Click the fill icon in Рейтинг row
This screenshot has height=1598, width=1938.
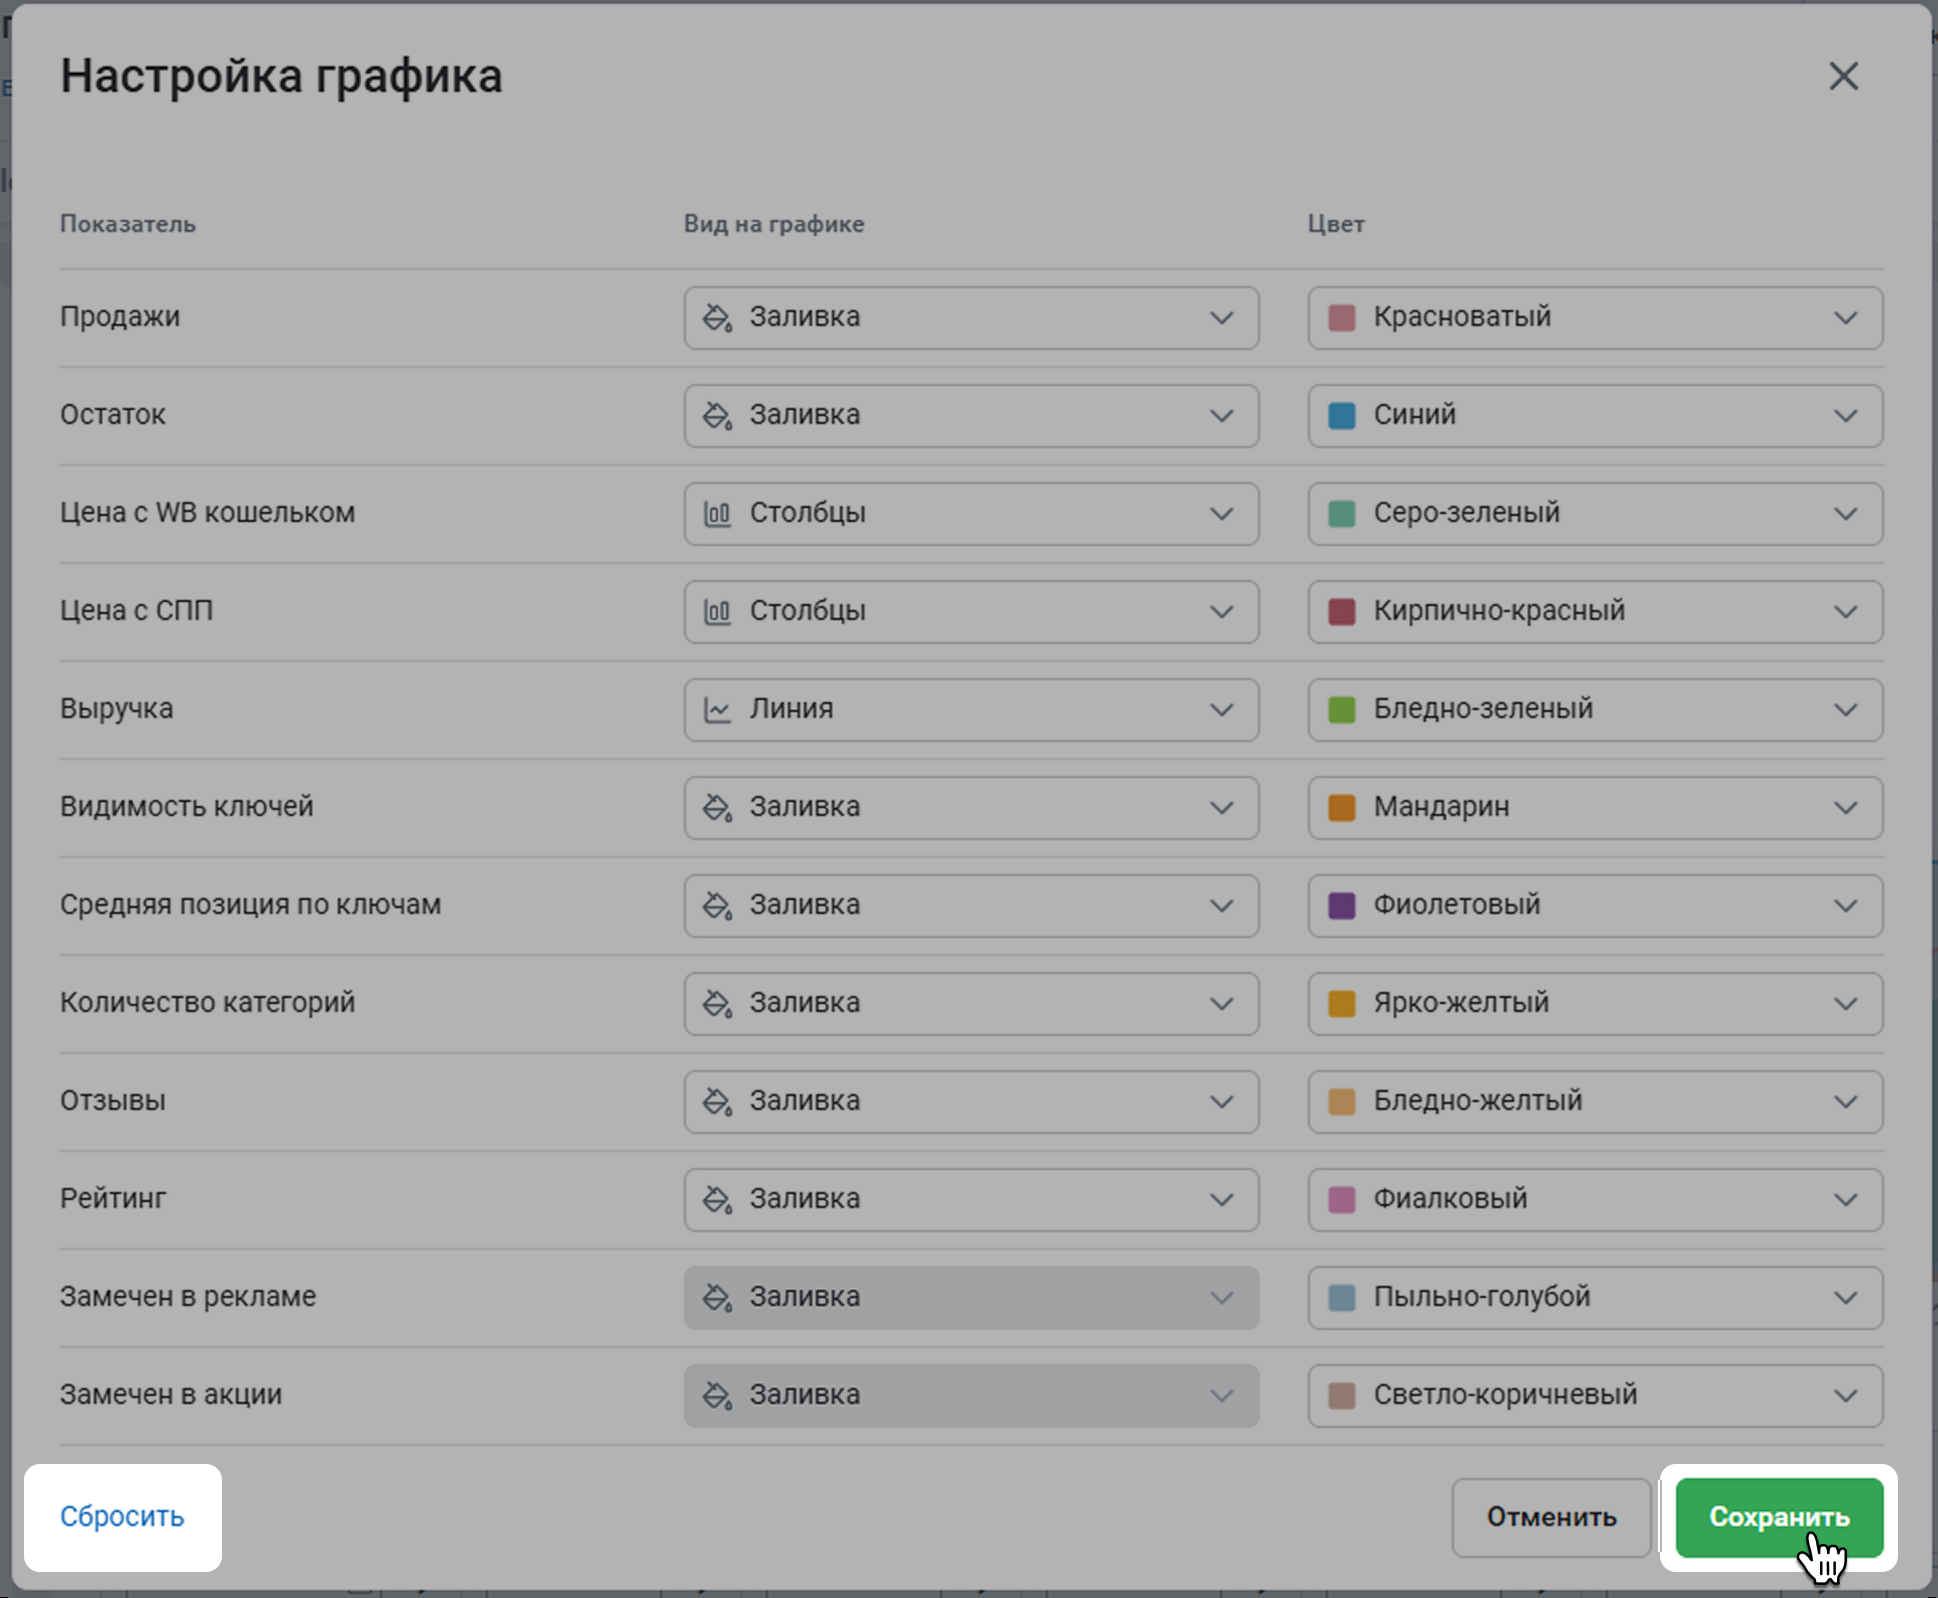717,1200
